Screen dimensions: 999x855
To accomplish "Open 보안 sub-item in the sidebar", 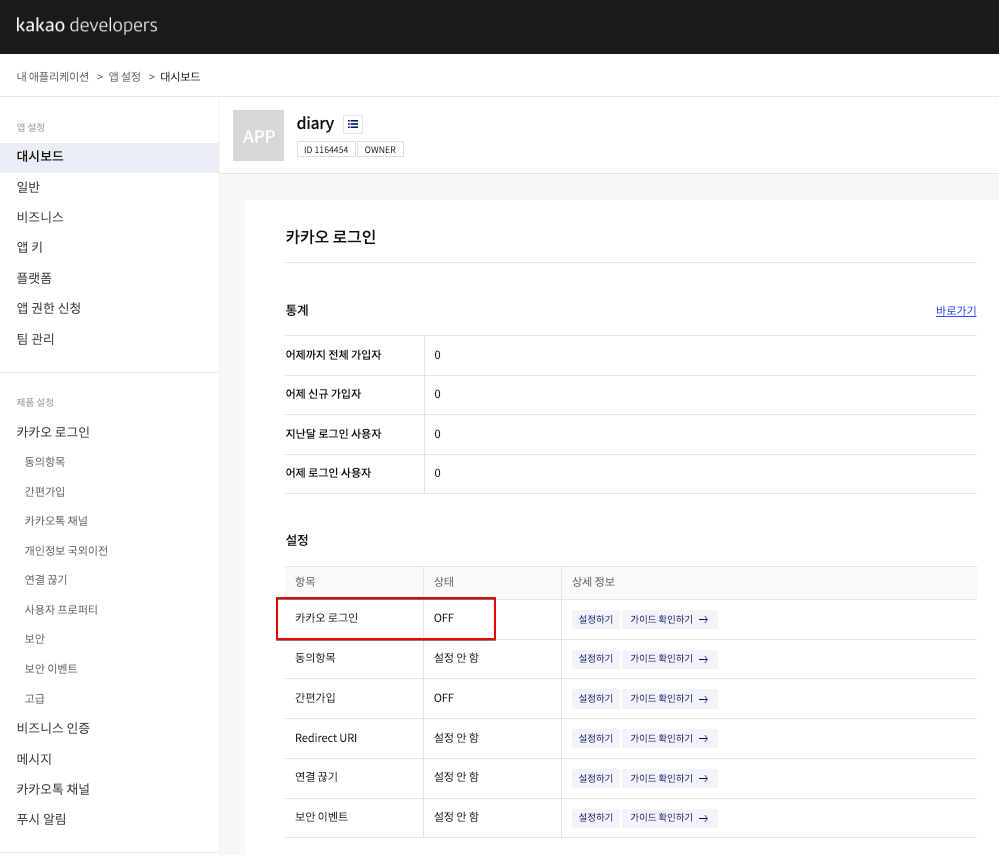I will coord(34,638).
